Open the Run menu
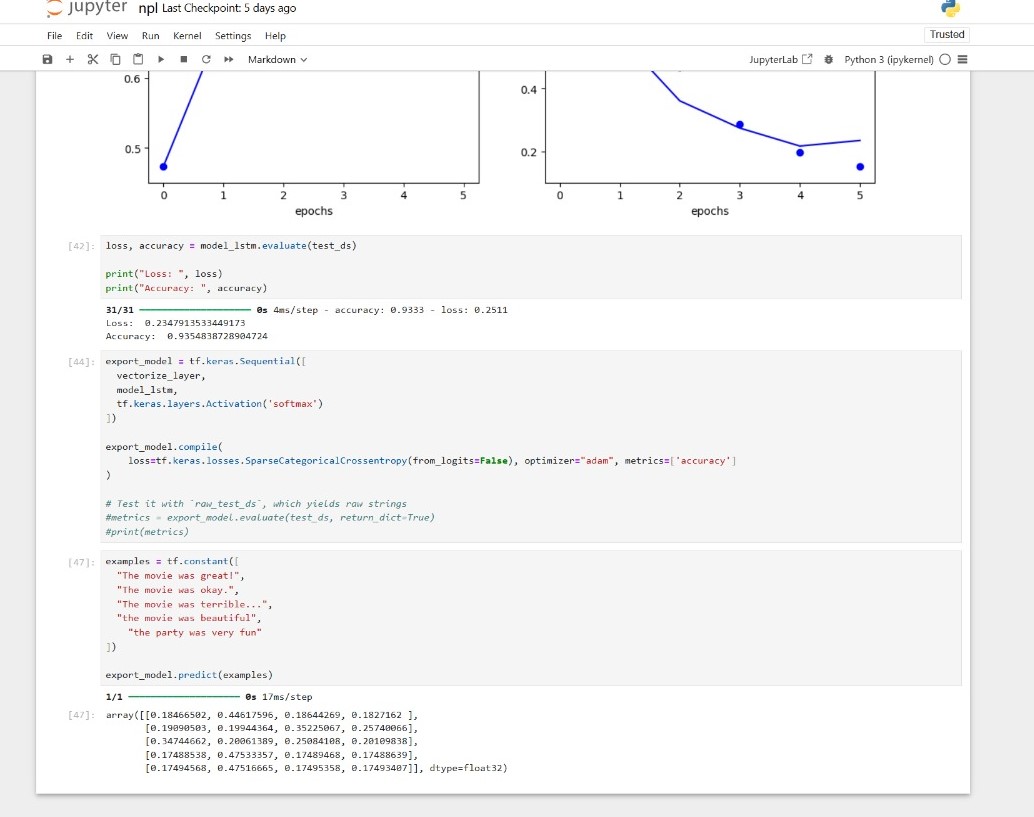1034x817 pixels. point(150,36)
